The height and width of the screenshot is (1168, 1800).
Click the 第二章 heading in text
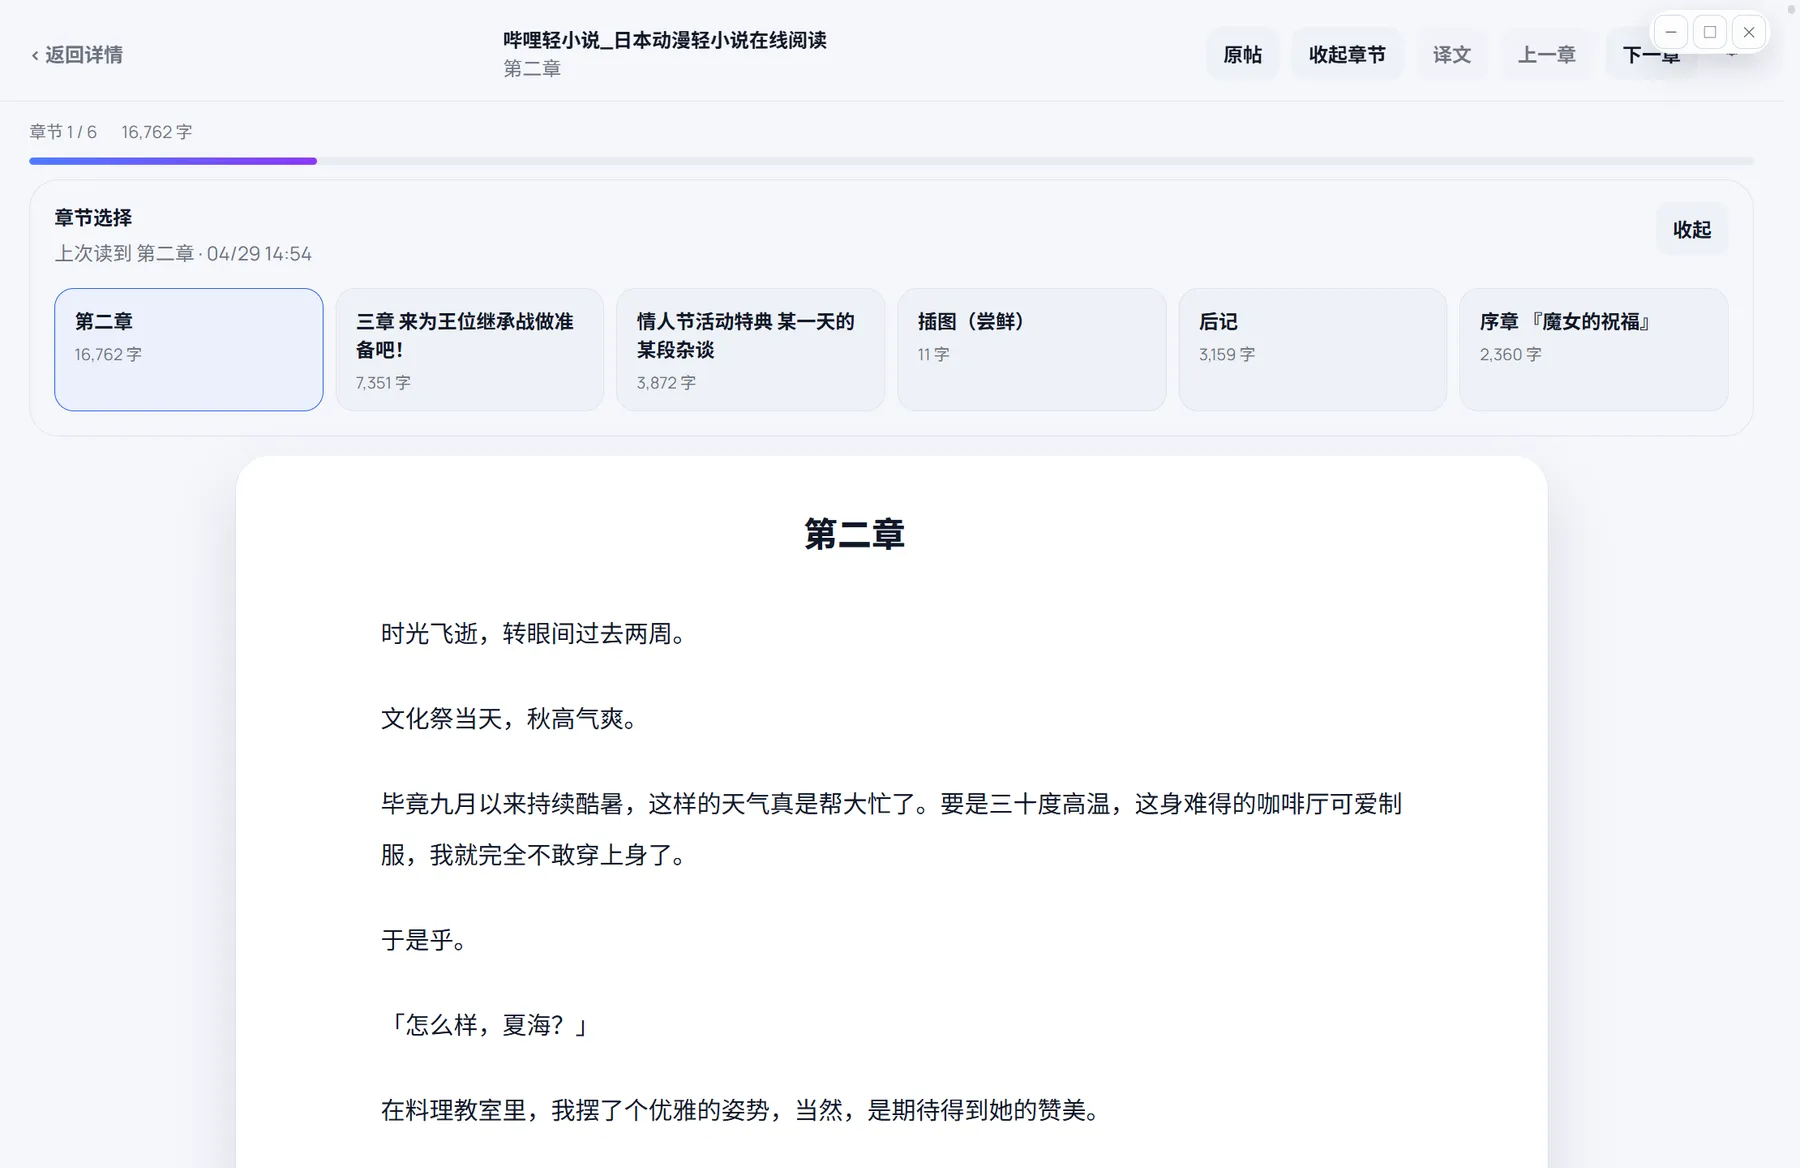click(x=854, y=534)
